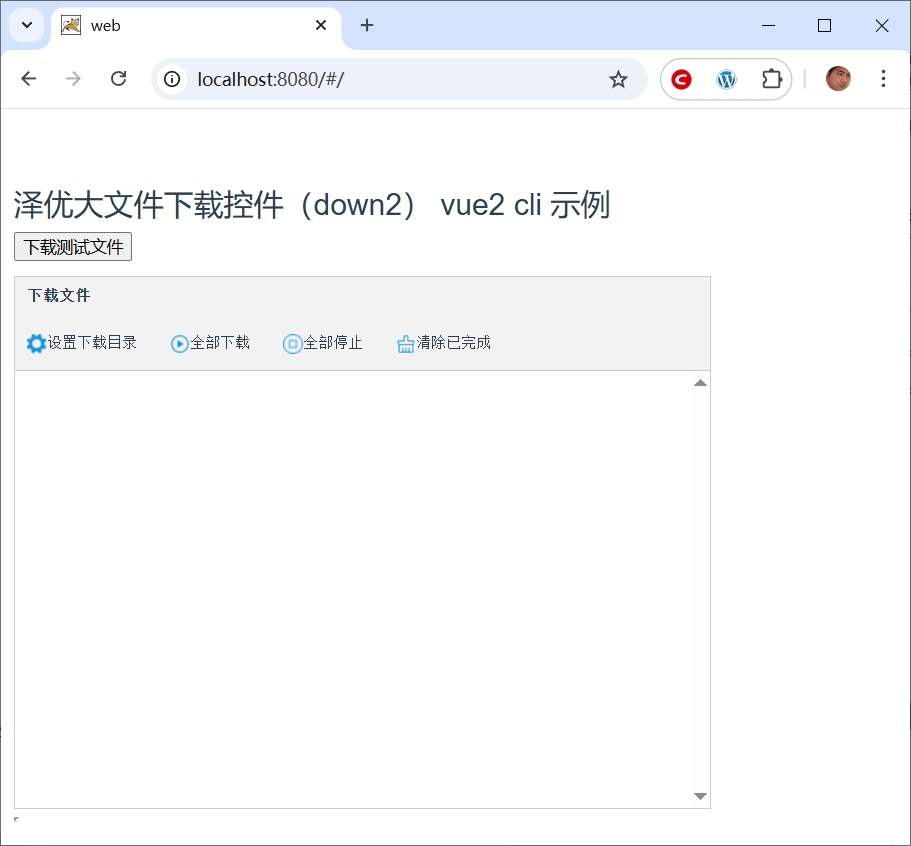Click the 下载测试文件 button
Screen dimensions: 911x846
(x=73, y=247)
